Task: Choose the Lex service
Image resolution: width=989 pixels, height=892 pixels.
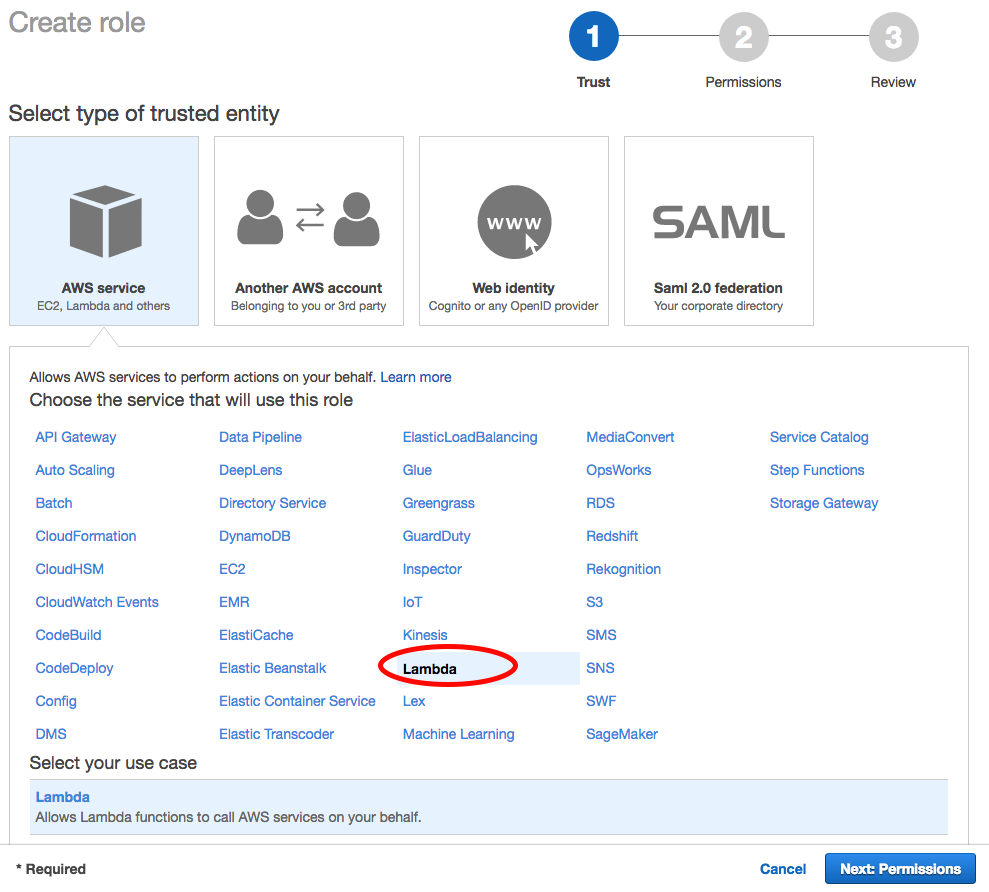Action: pyautogui.click(x=414, y=701)
